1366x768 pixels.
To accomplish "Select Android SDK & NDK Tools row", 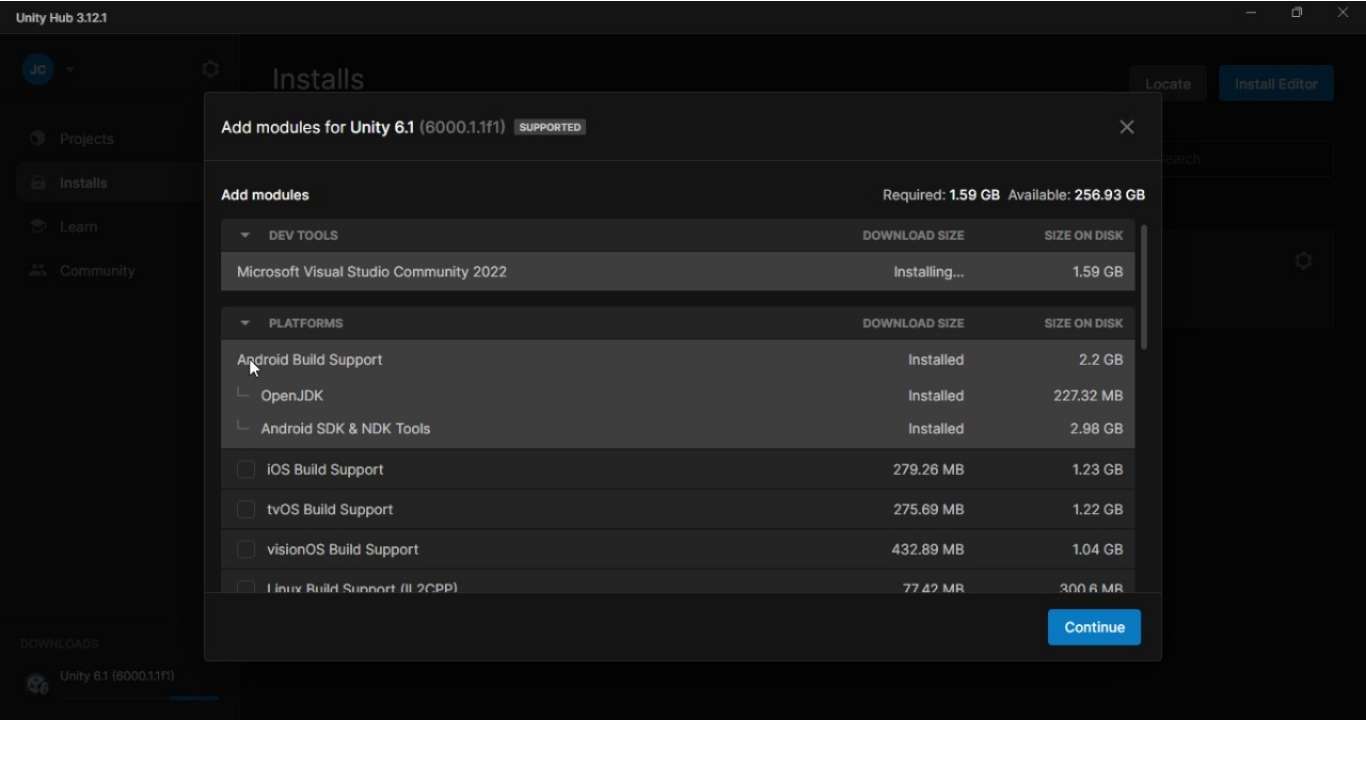I will click(x=678, y=428).
